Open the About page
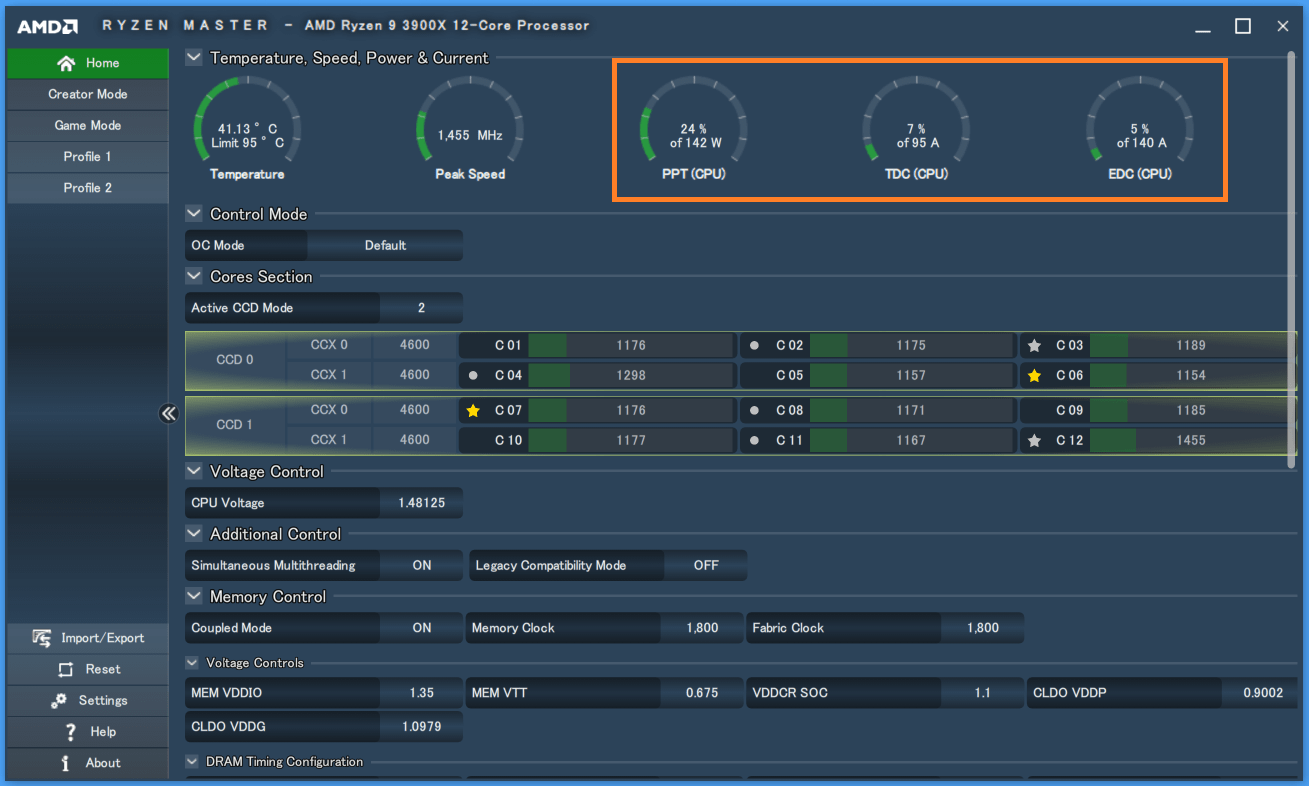 (x=88, y=762)
